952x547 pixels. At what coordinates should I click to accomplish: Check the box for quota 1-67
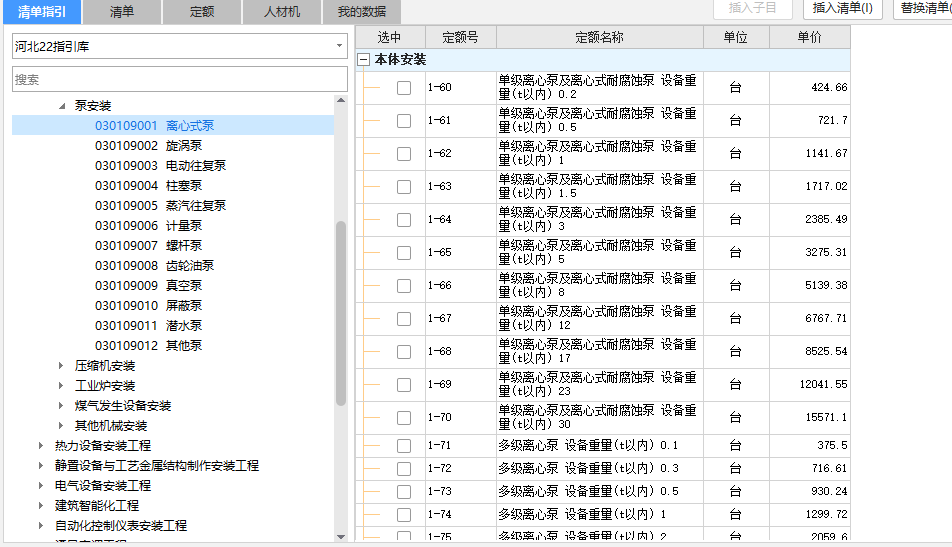click(404, 319)
